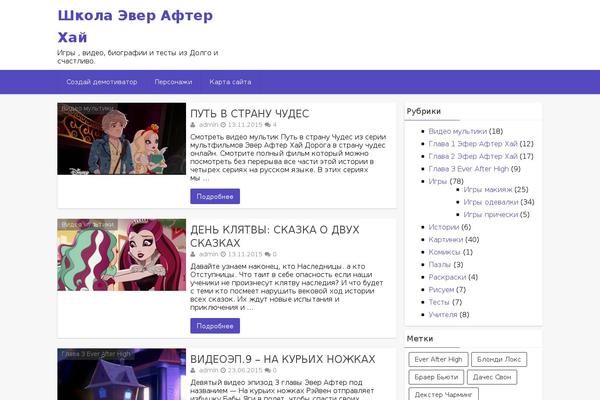This screenshot has height=400, width=600.
Task: Open ДЕНЬ КЛЯТВЫ: СКАЗКА О ДВУХ СКАЗКАХ title
Action: [x=275, y=236]
